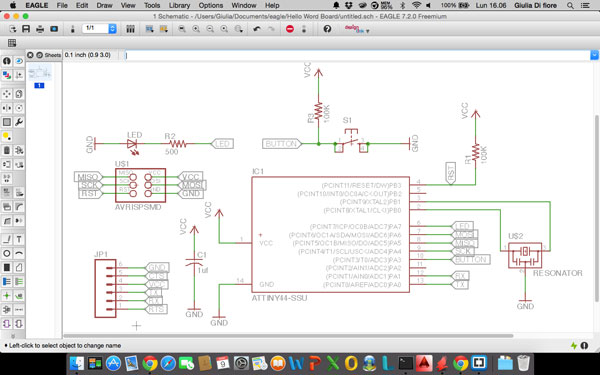Click the vertical scrollbar of schematic
The width and height of the screenshot is (600, 375).
[x=597, y=209]
